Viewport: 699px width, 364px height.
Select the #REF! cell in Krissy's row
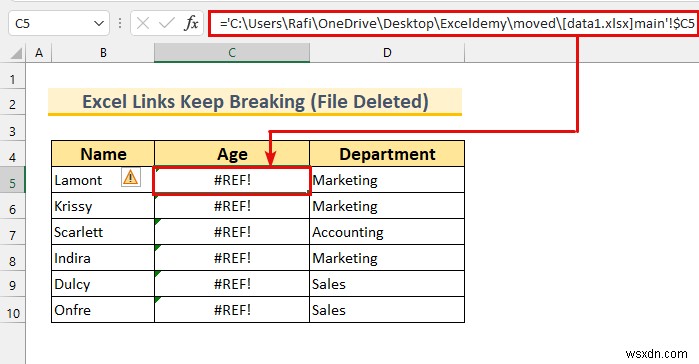point(232,205)
